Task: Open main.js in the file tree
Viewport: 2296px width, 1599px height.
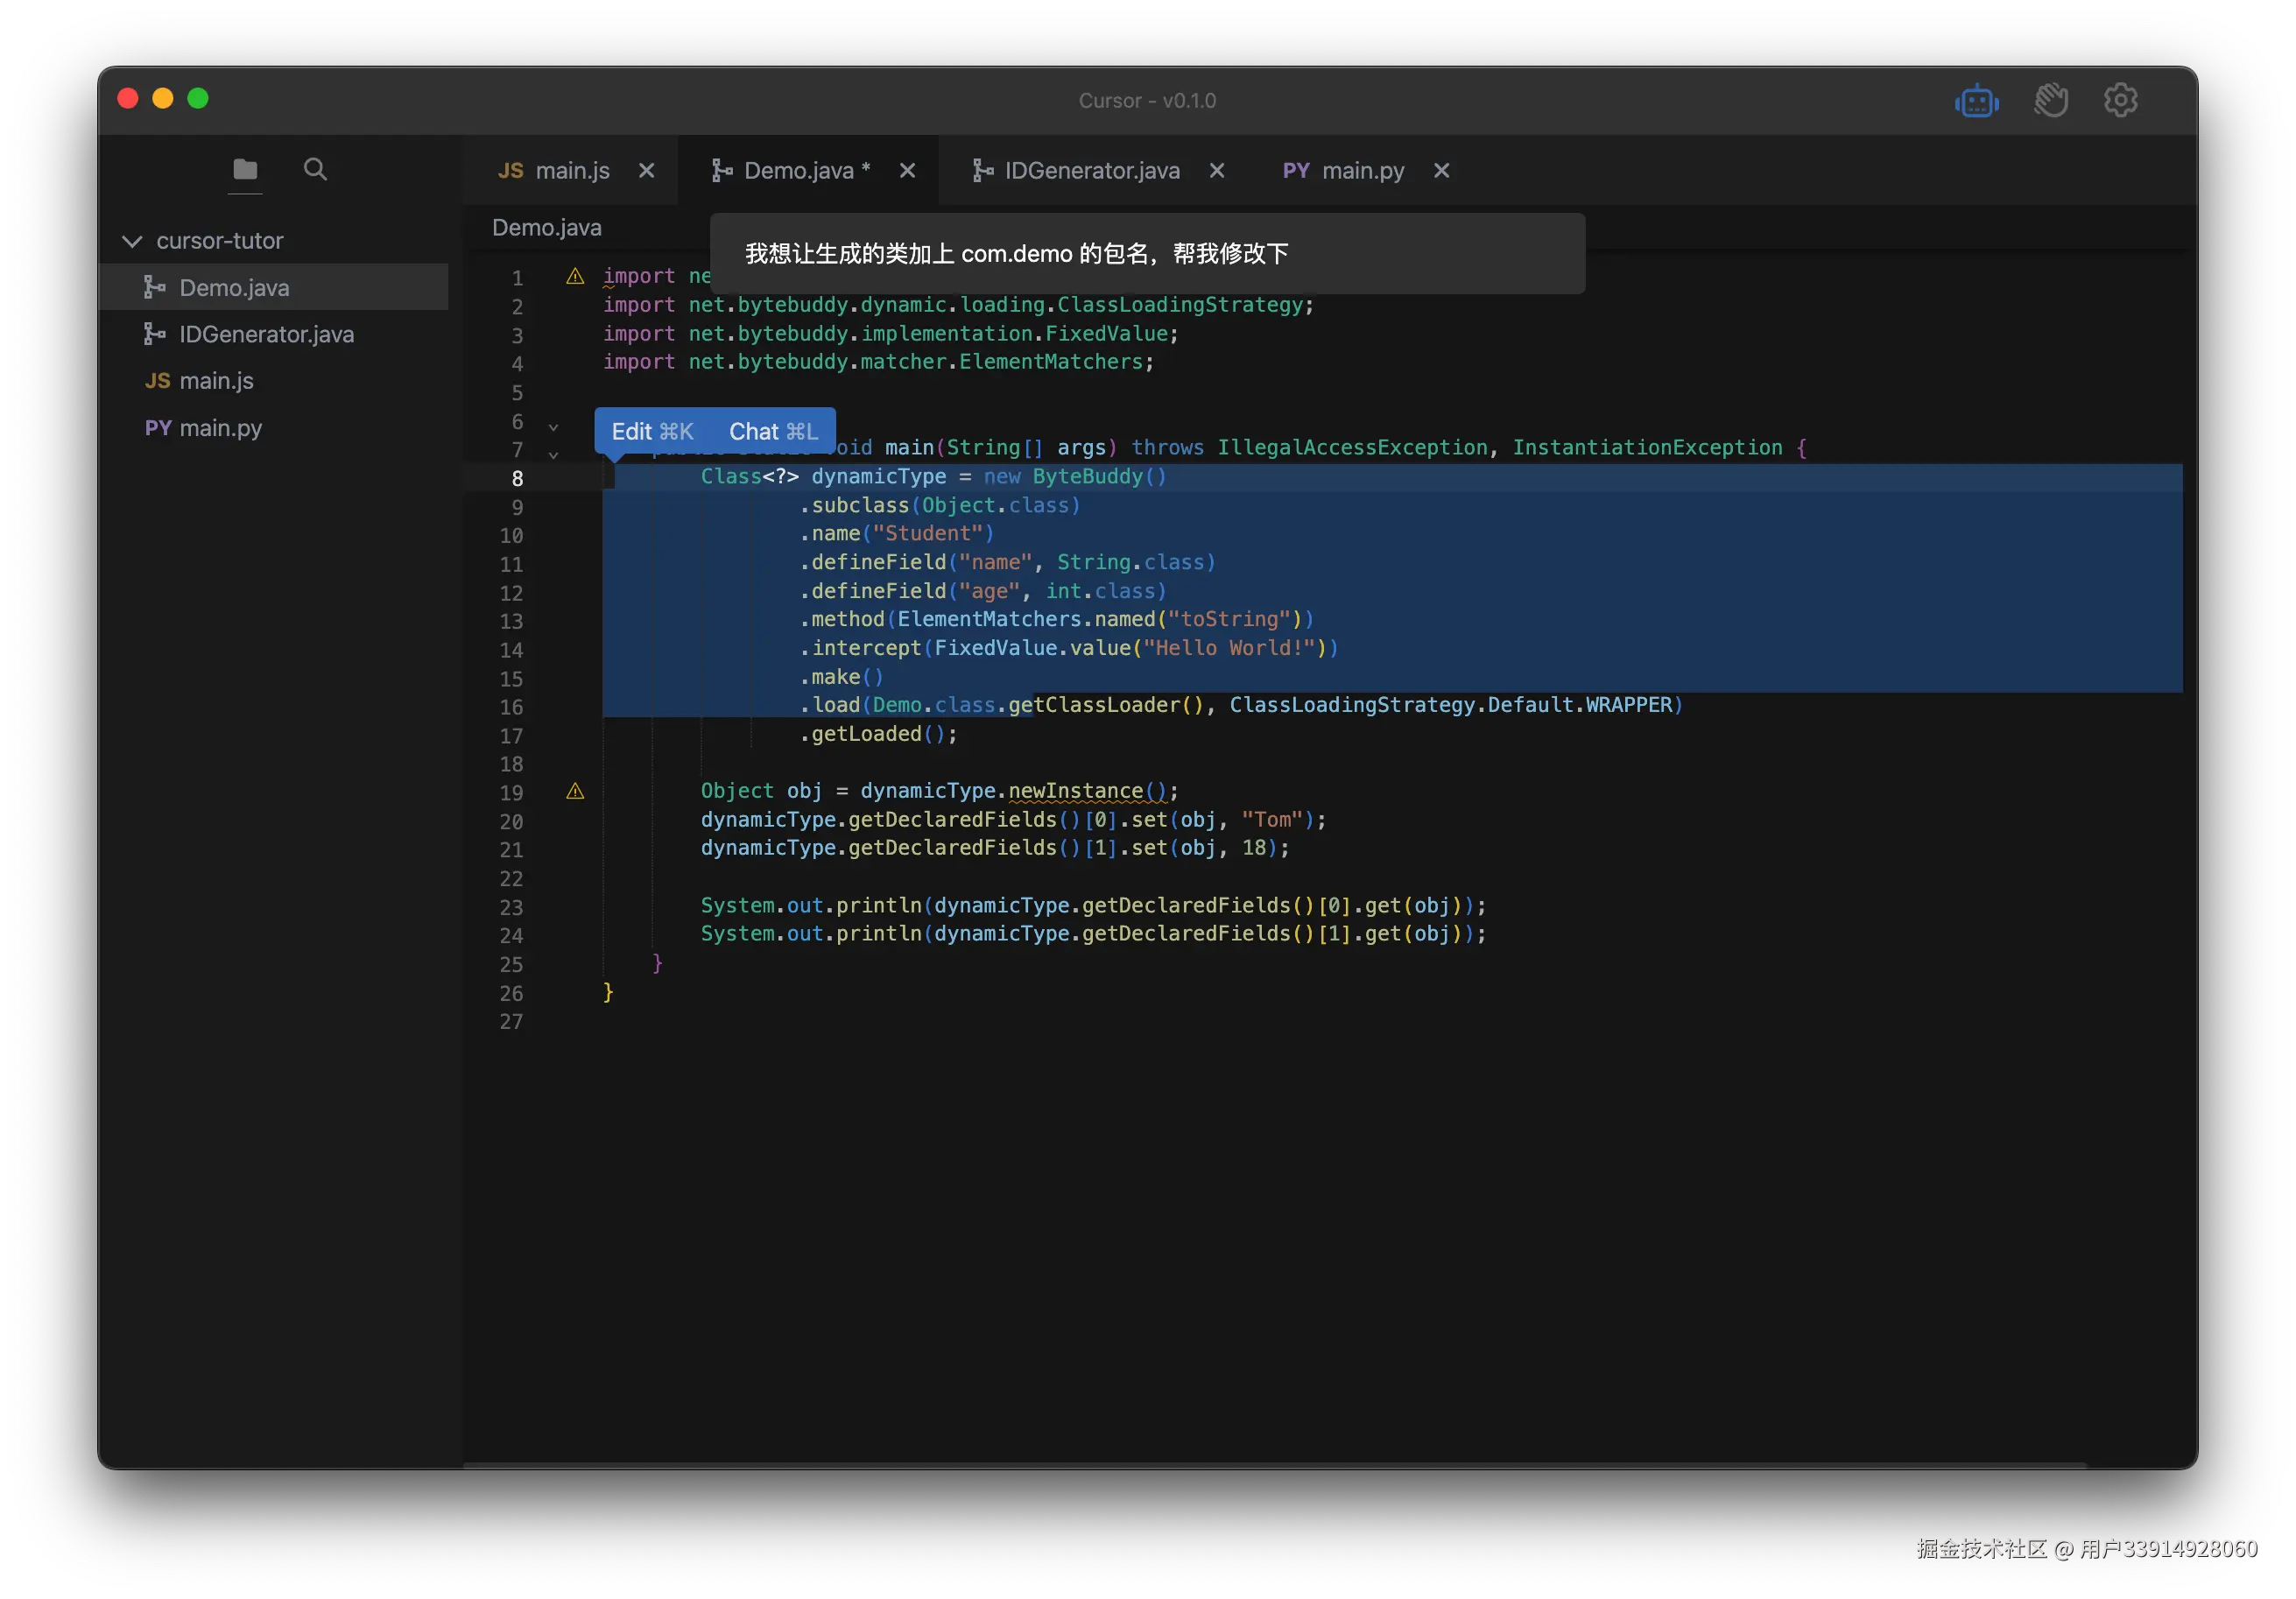Action: pyautogui.click(x=216, y=381)
